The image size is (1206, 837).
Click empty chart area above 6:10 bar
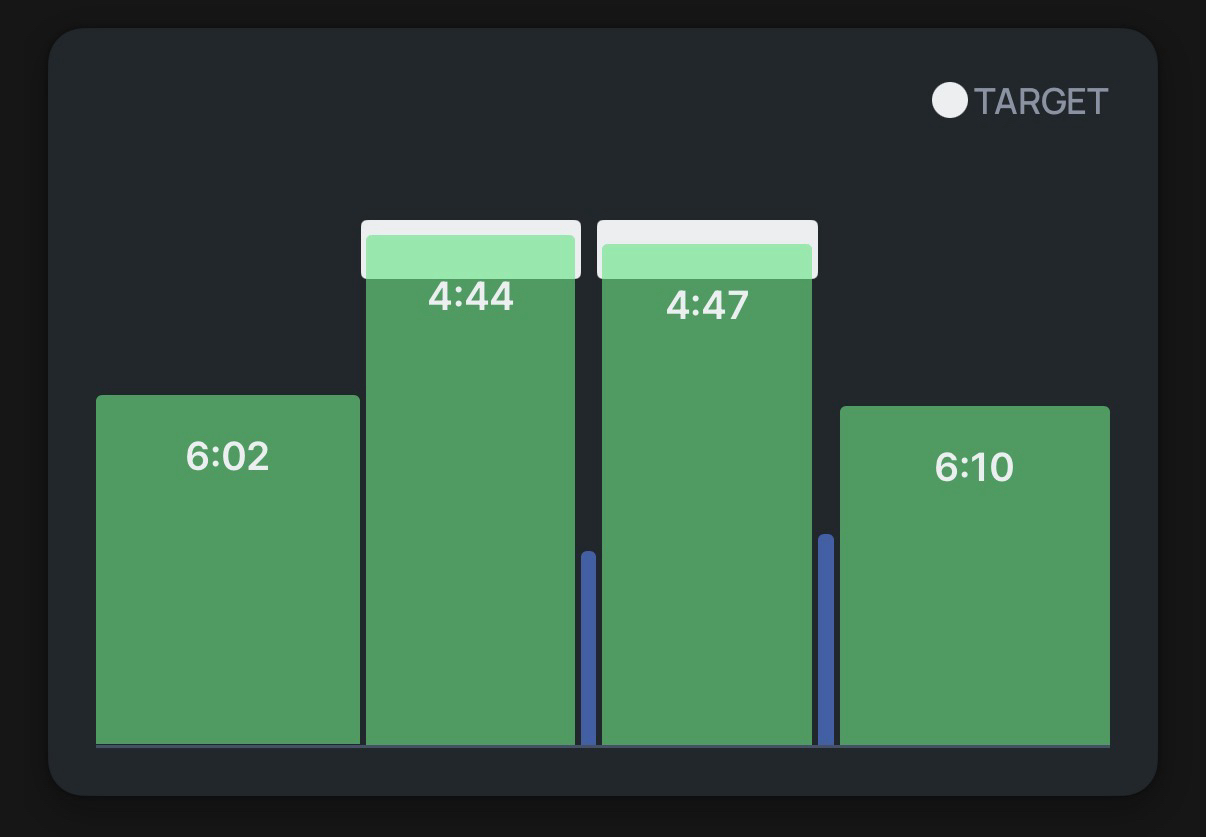coord(974,300)
